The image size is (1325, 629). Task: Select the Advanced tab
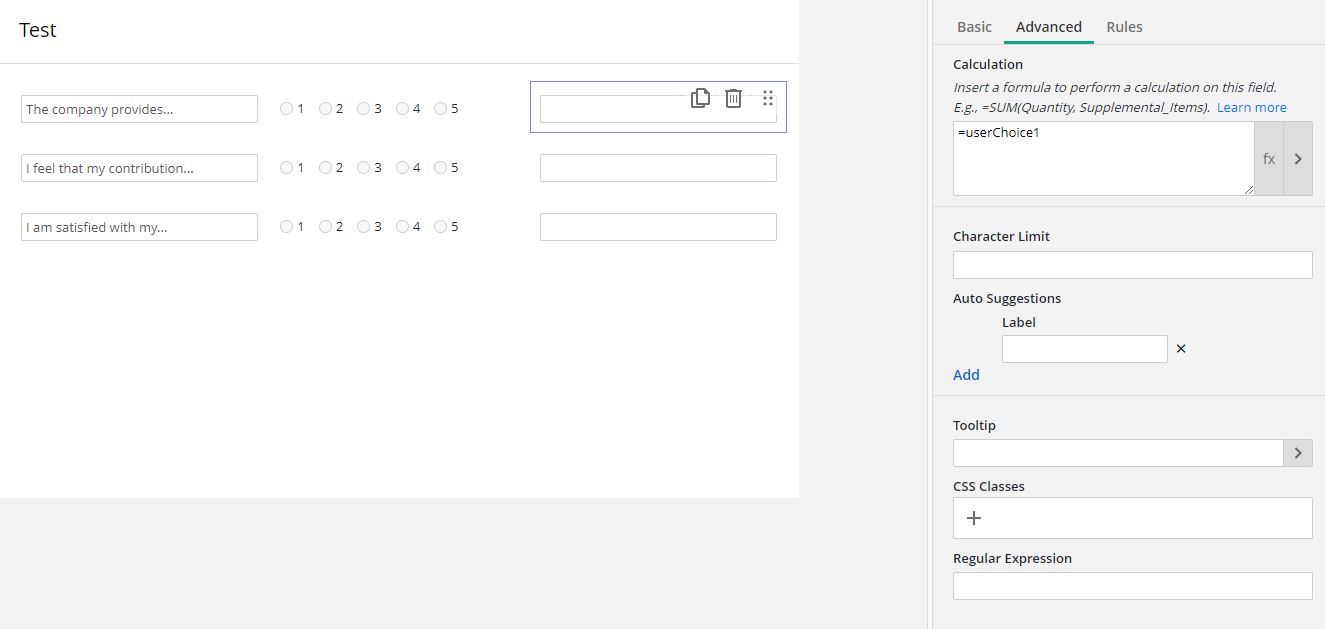tap(1048, 27)
